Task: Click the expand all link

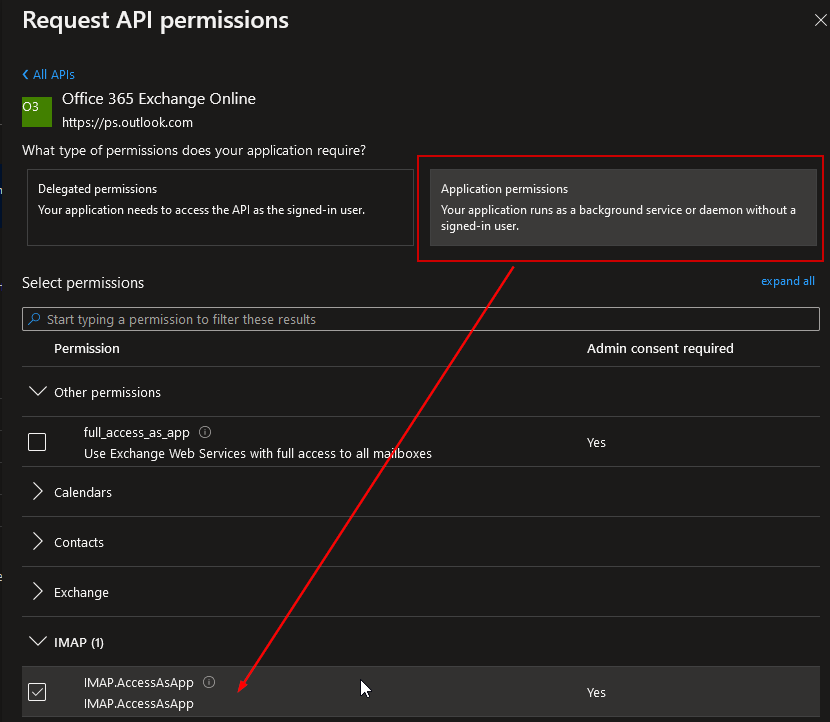Action: click(x=788, y=281)
